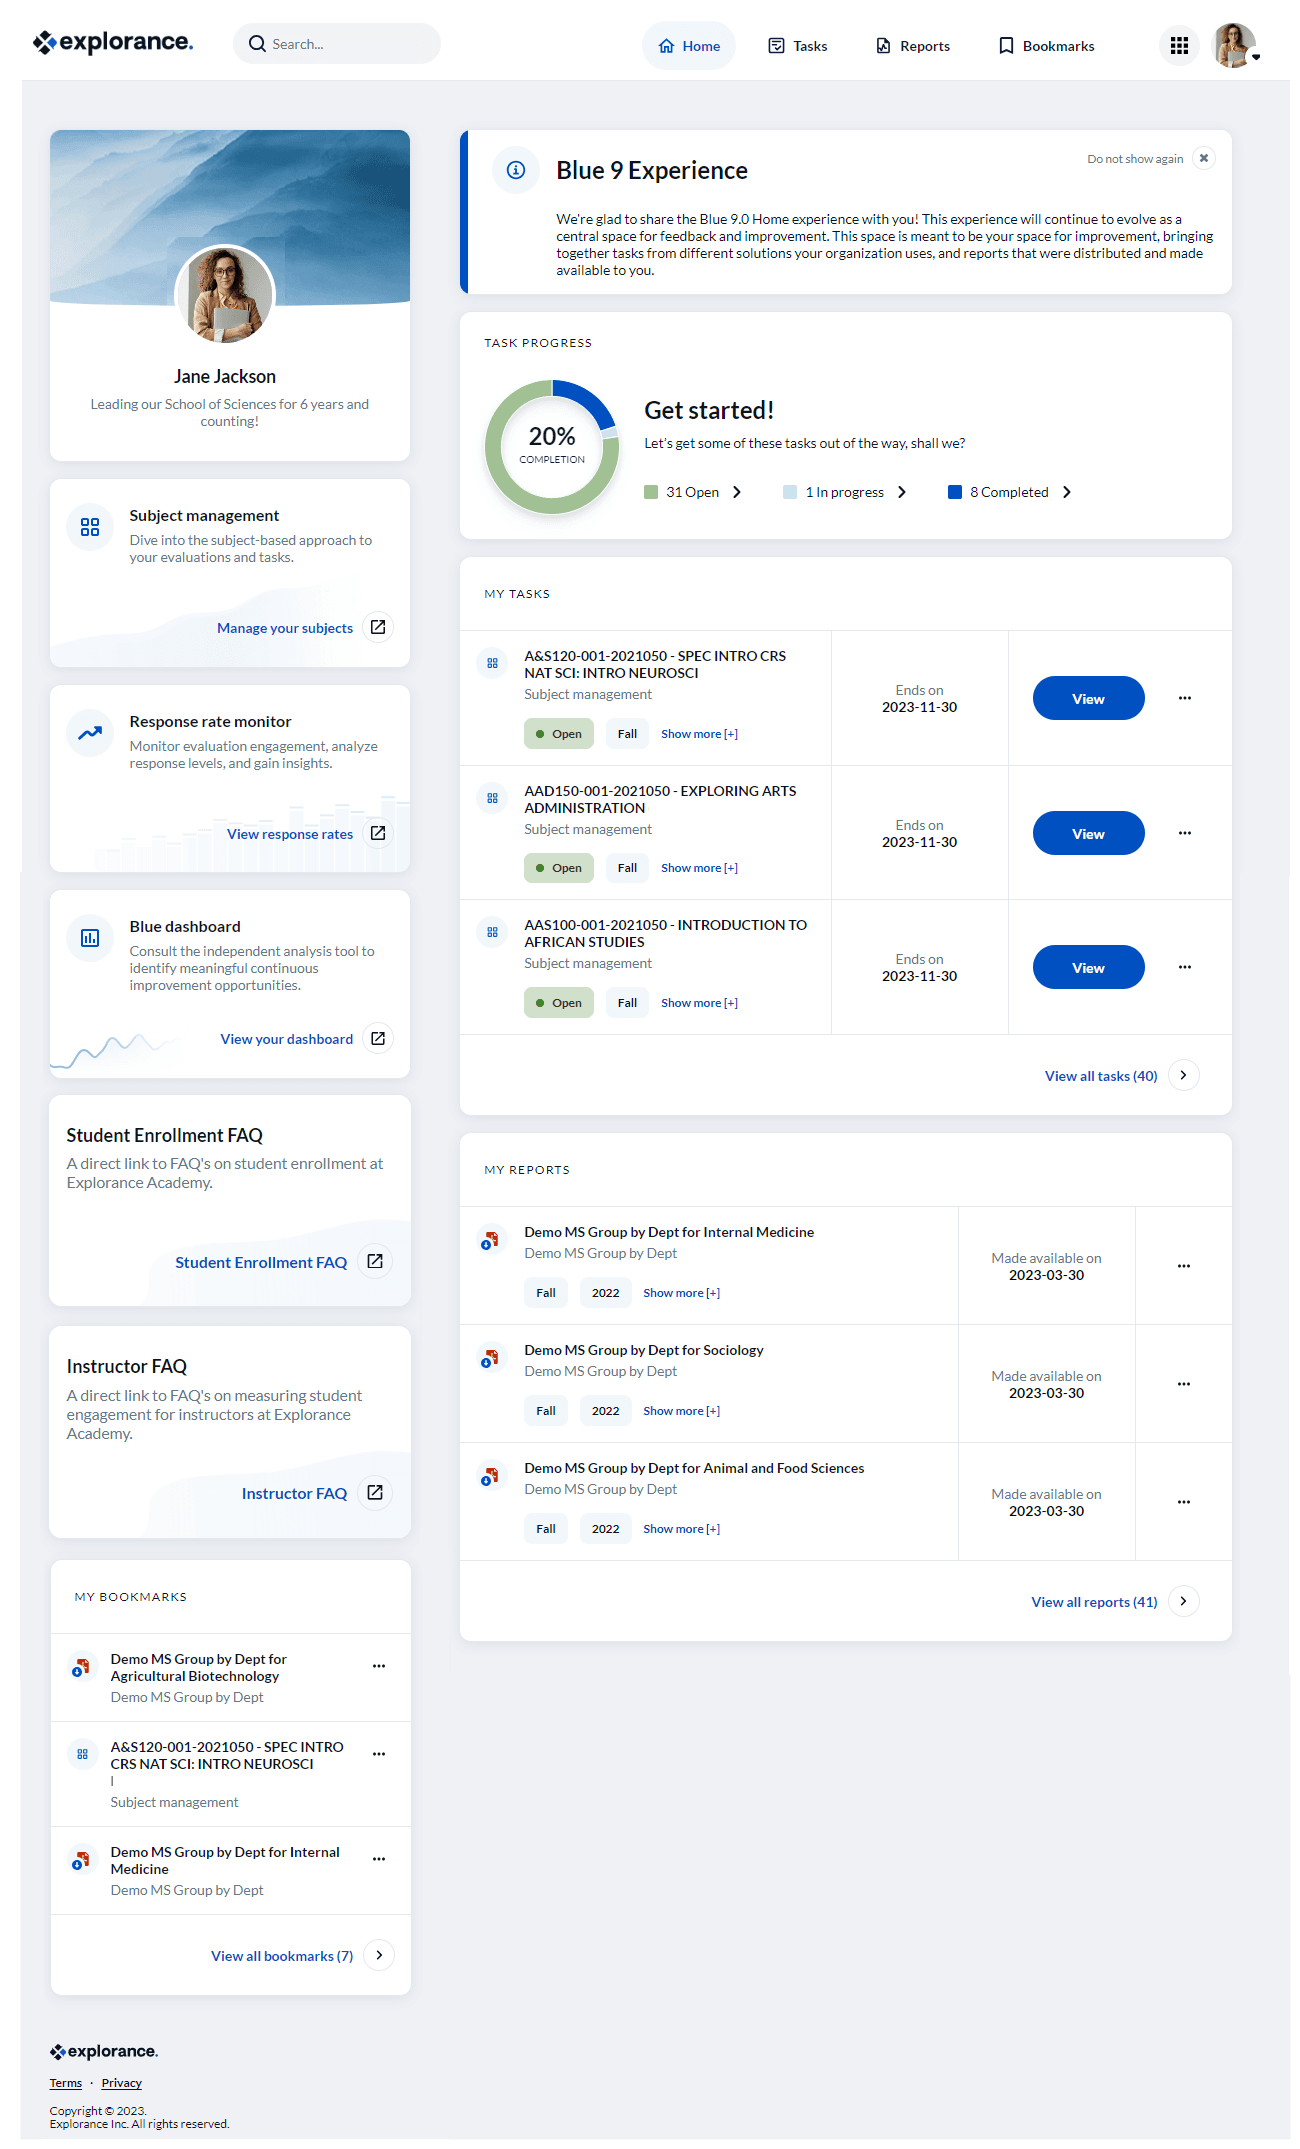The height and width of the screenshot is (2149, 1300).
Task: Expand the 31 Open tasks chevron
Action: pyautogui.click(x=738, y=492)
